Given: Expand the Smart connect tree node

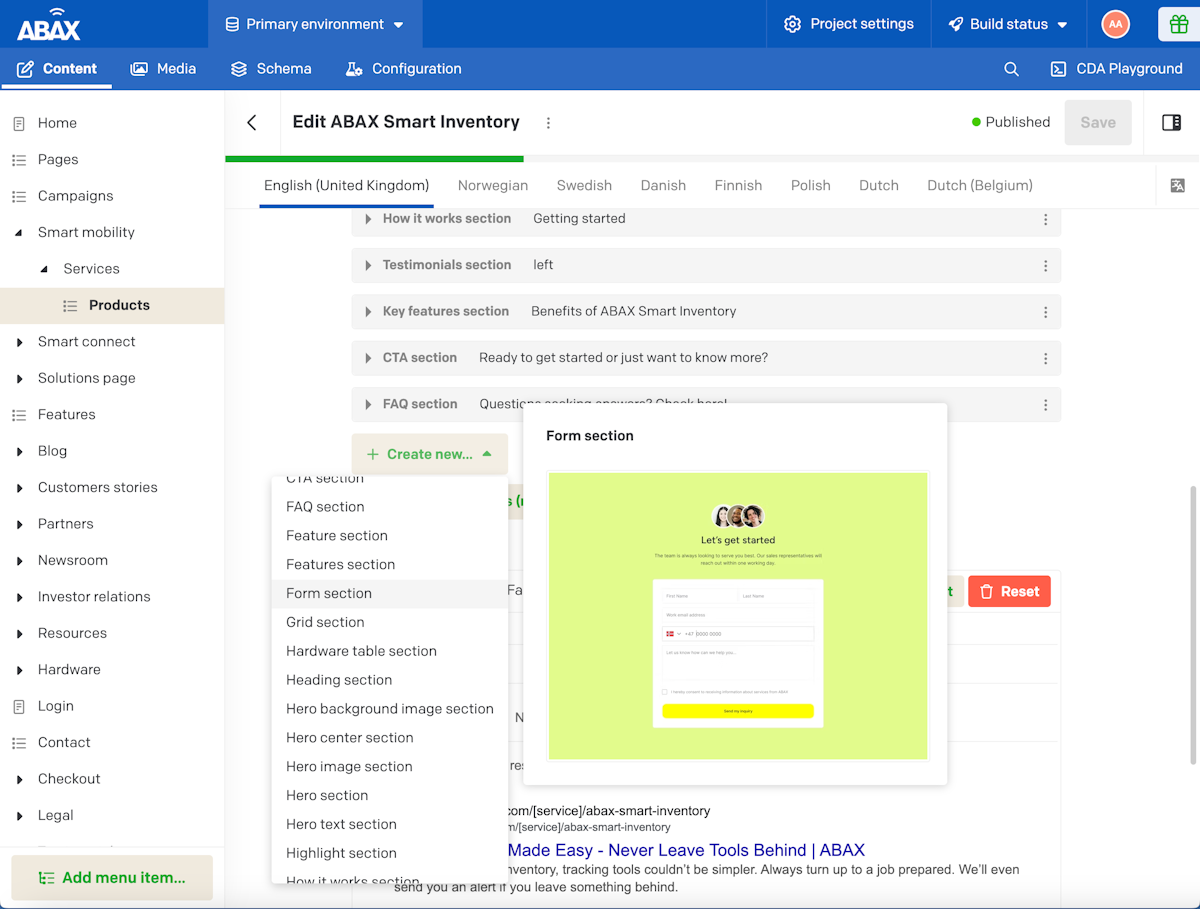Looking at the screenshot, I should pos(19,342).
